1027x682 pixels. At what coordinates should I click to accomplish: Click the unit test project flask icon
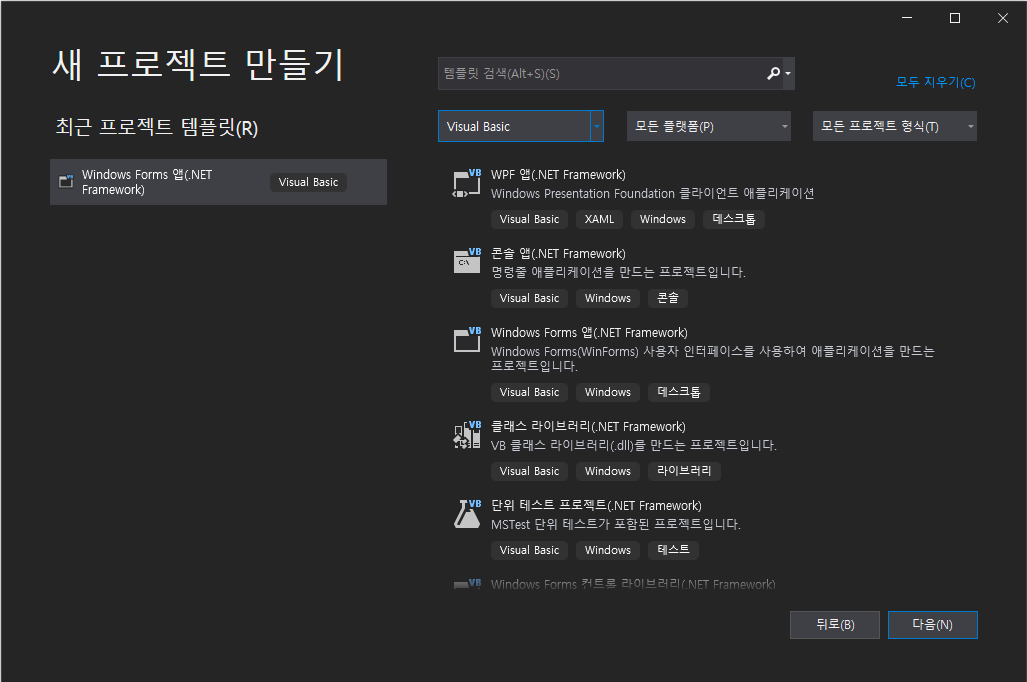[467, 514]
